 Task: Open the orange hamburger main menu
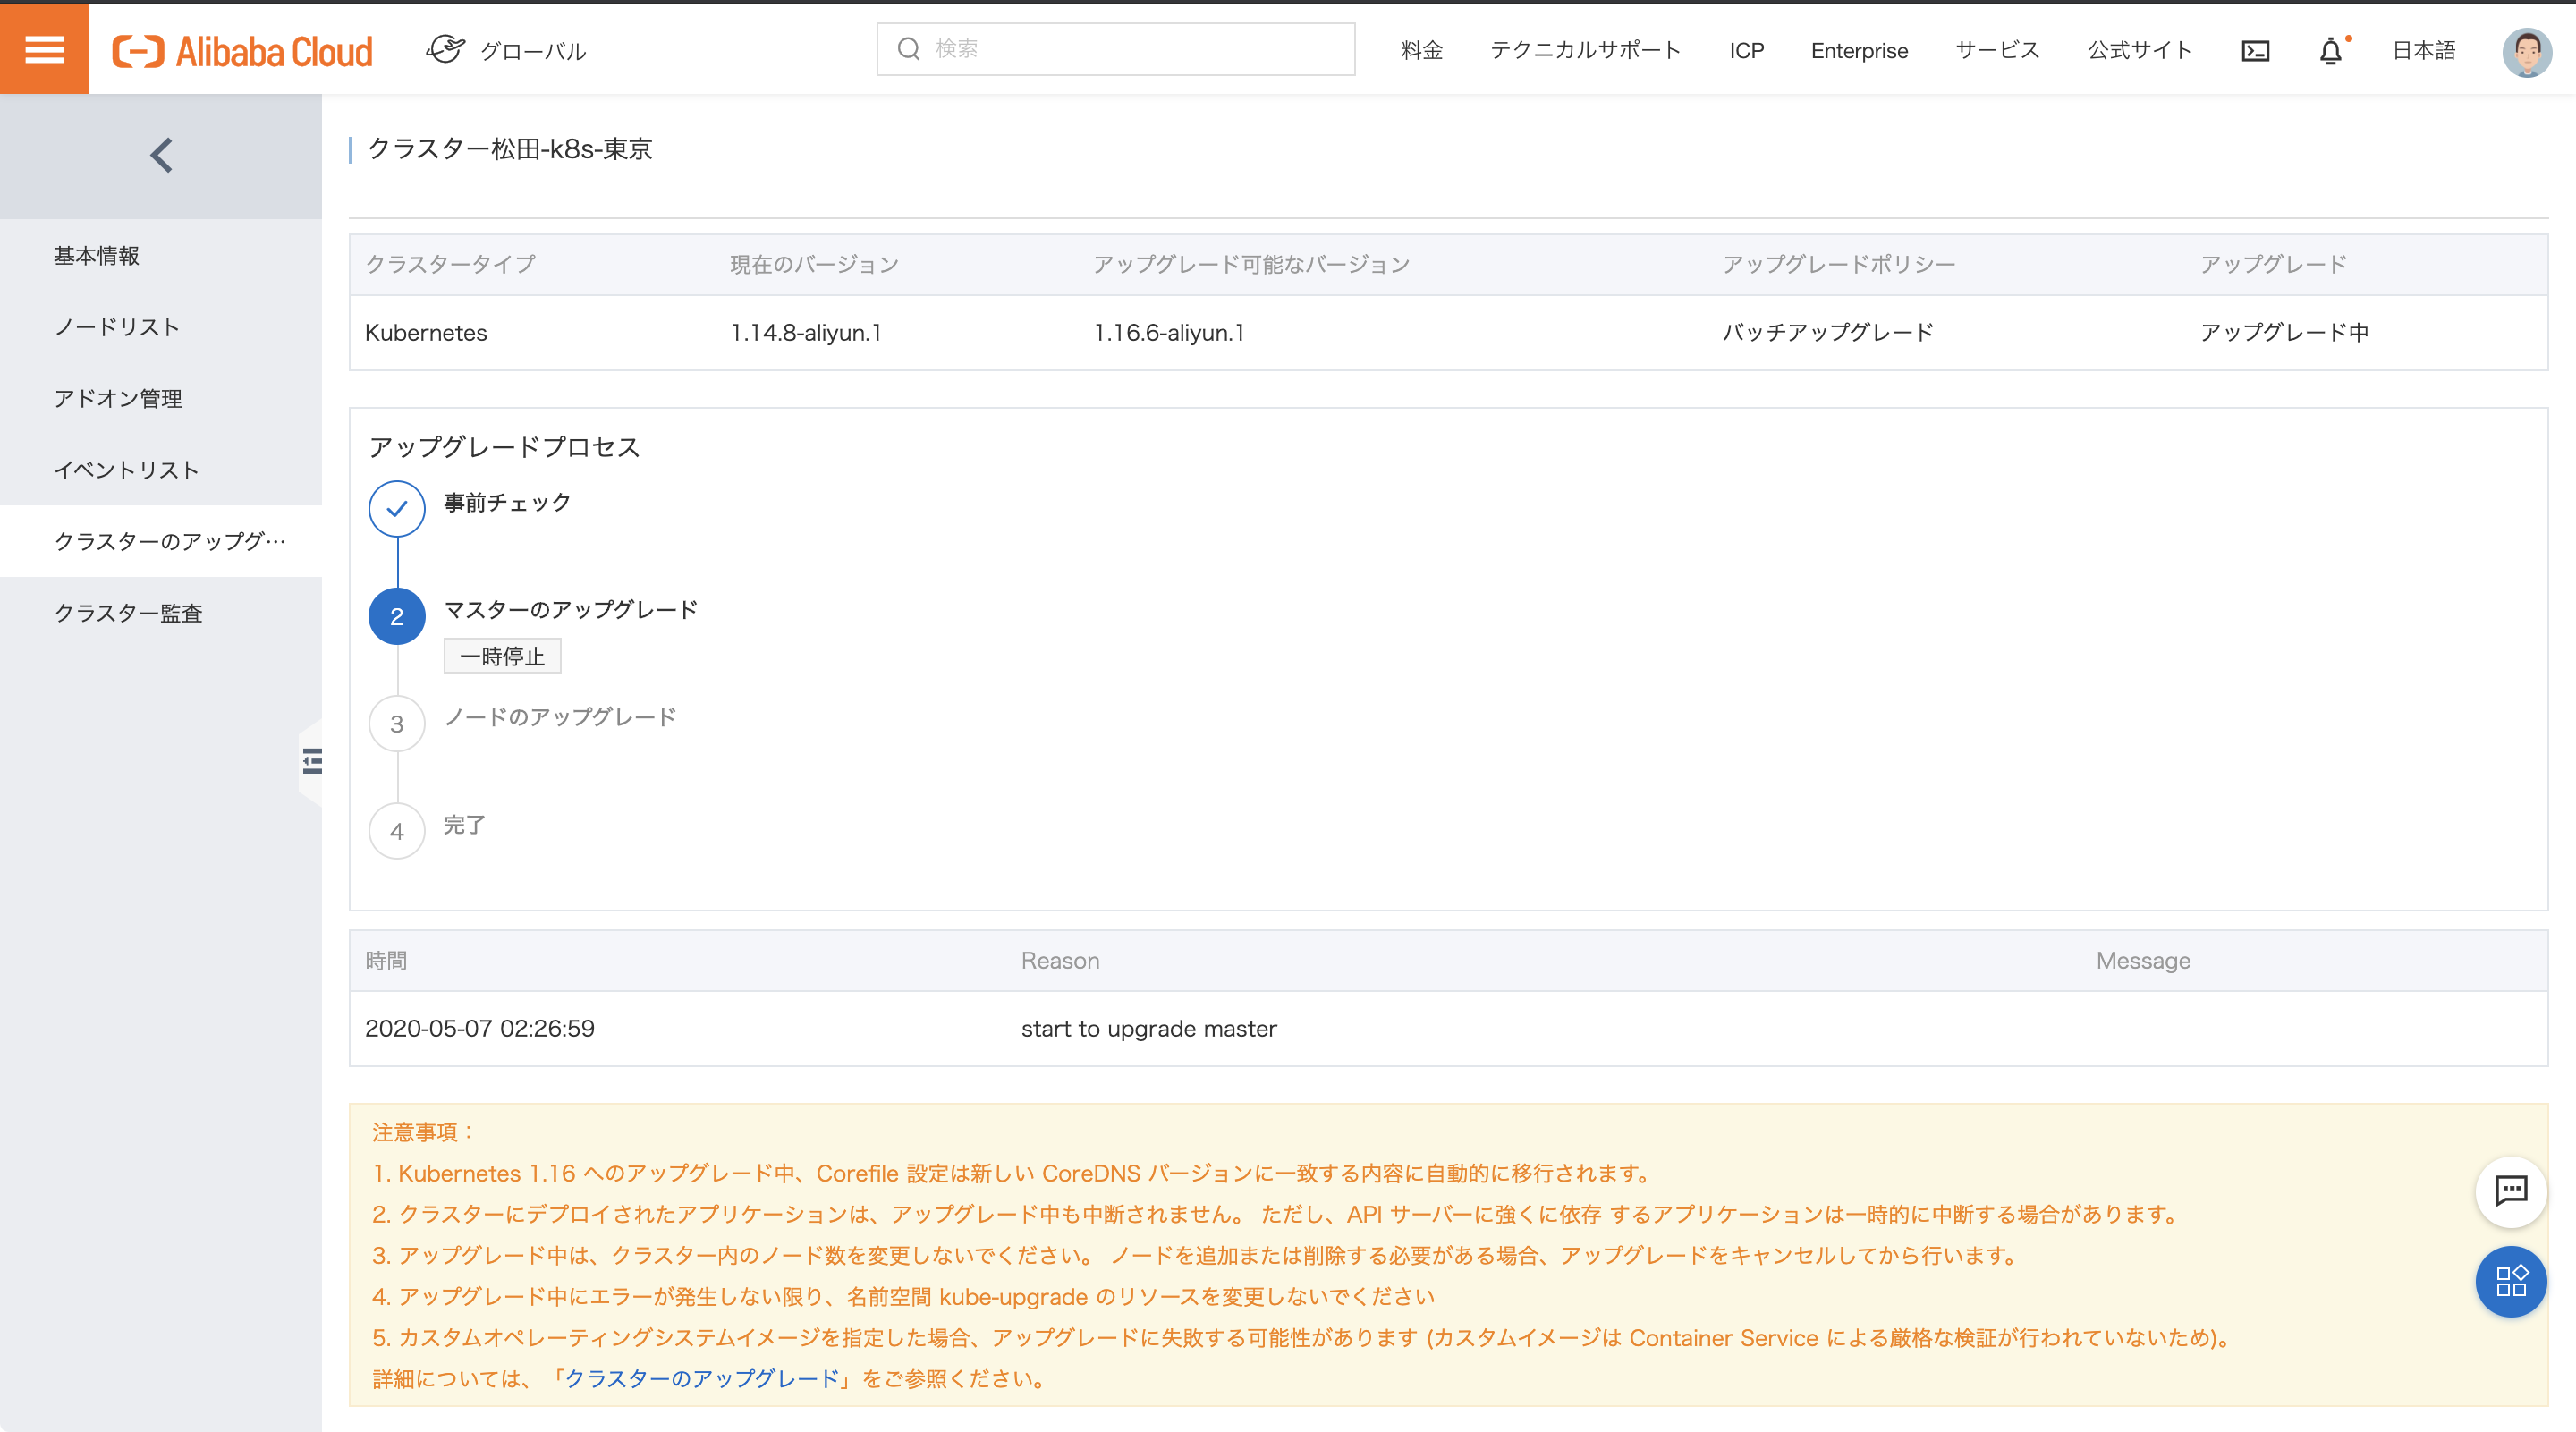click(x=44, y=49)
